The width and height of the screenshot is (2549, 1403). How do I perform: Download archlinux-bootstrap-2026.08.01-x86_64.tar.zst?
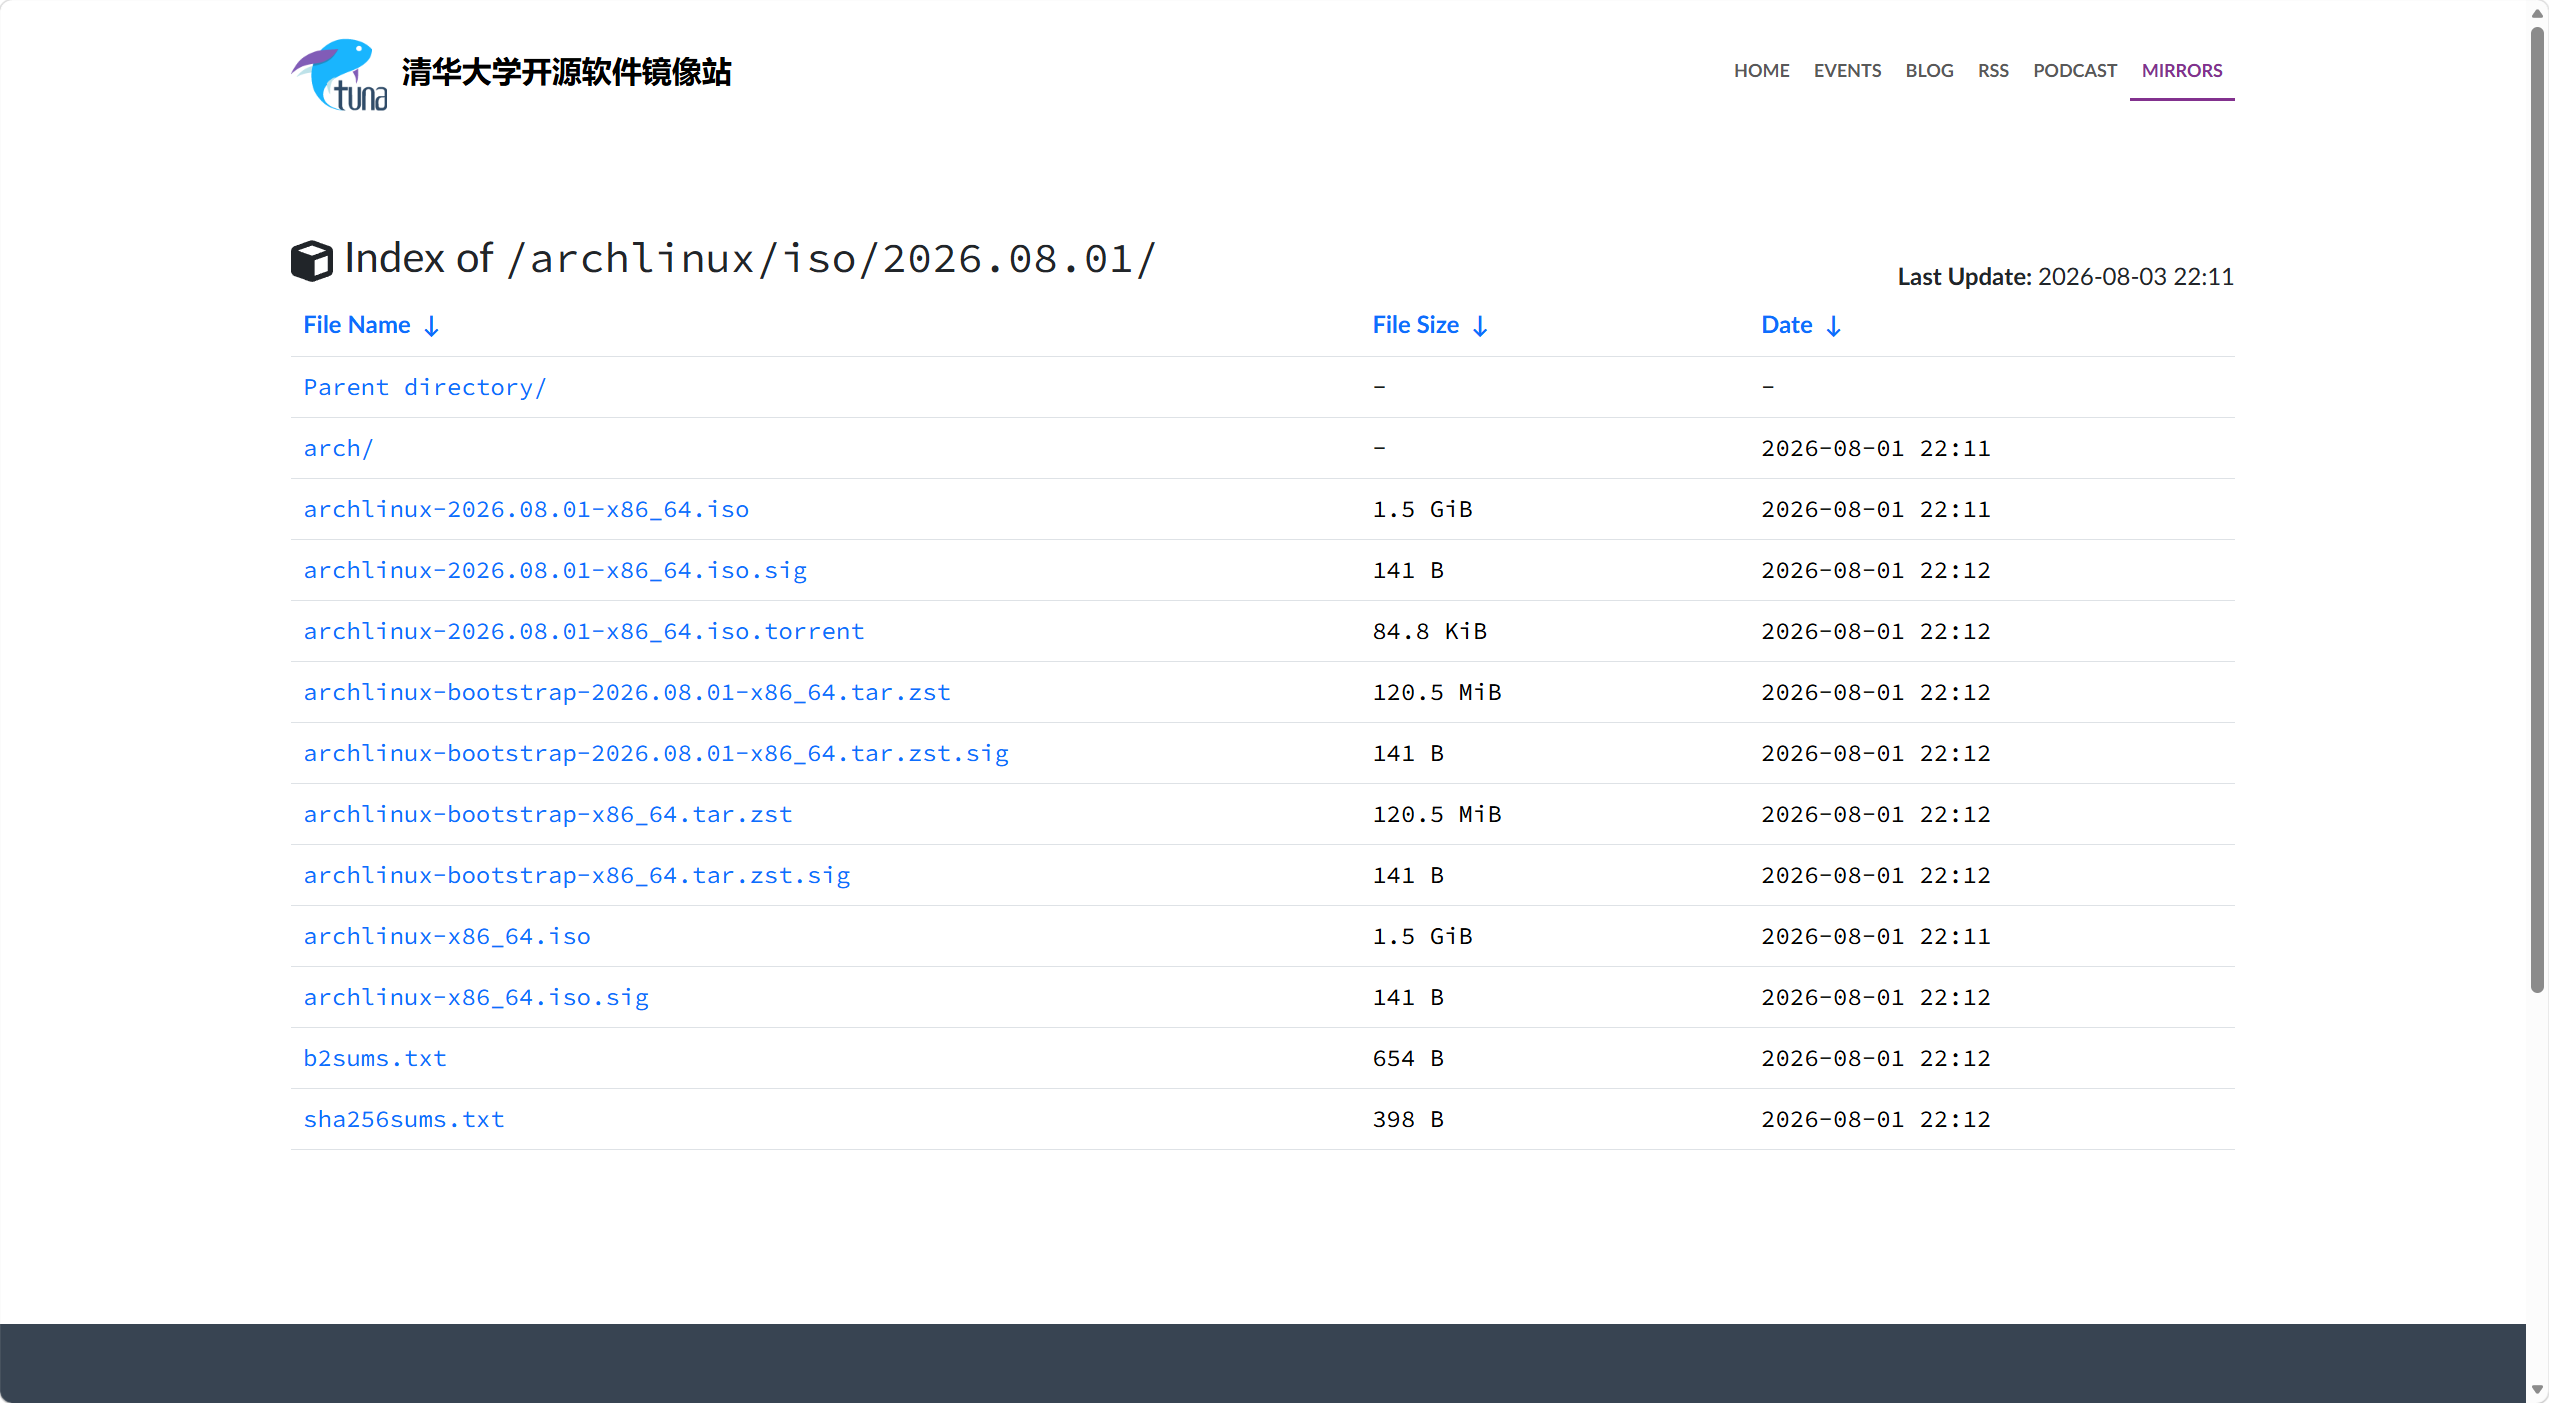click(x=627, y=692)
